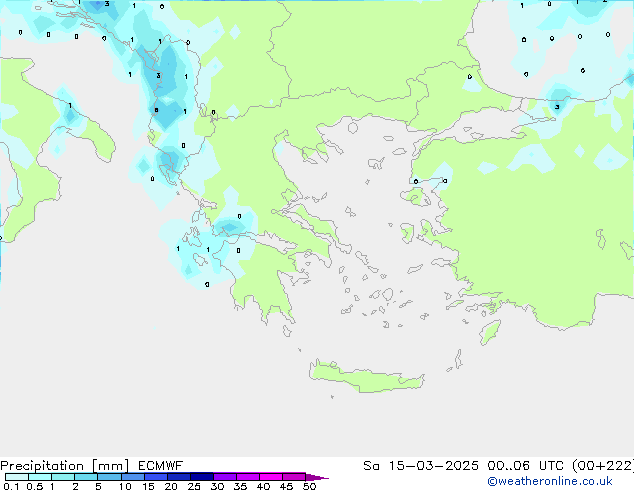Pick the 1–2 mm legend swatch

(x=63, y=477)
